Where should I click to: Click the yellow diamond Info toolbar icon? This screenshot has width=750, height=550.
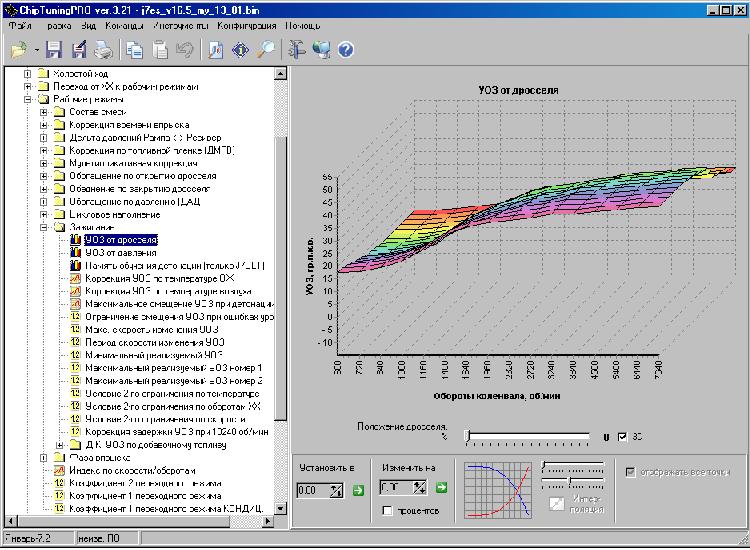[242, 49]
